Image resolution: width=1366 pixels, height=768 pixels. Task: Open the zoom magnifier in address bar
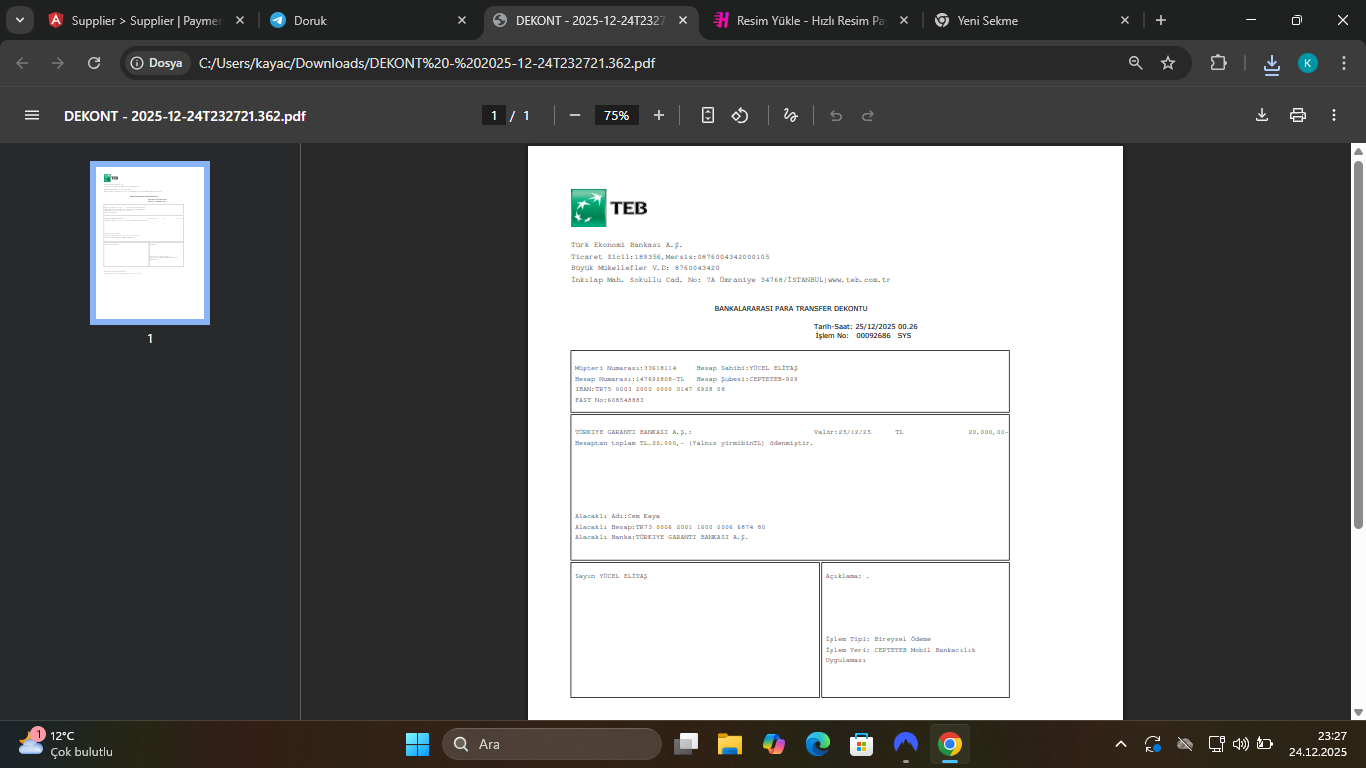1136,63
